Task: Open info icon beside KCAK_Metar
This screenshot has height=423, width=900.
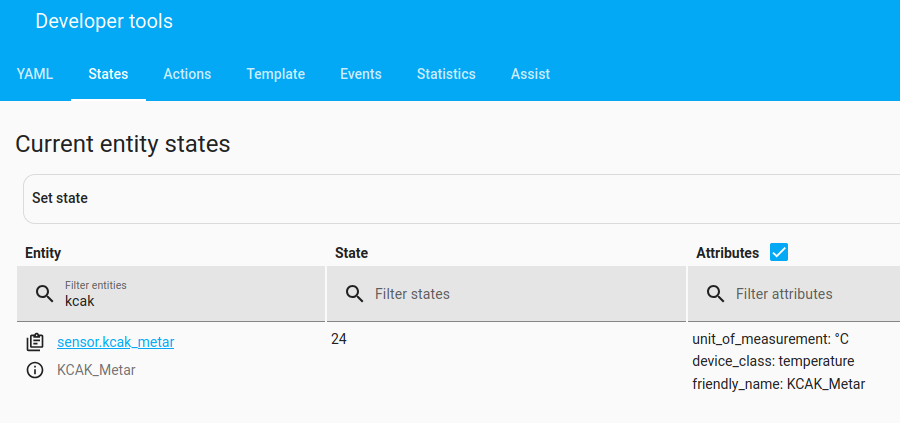Action: click(x=35, y=370)
